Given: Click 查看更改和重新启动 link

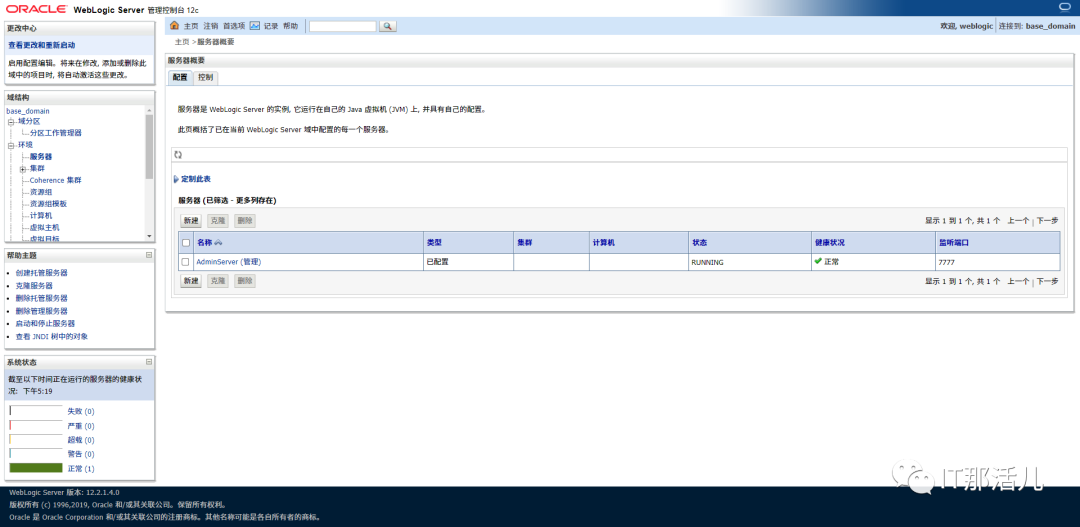Looking at the screenshot, I should coord(41,45).
